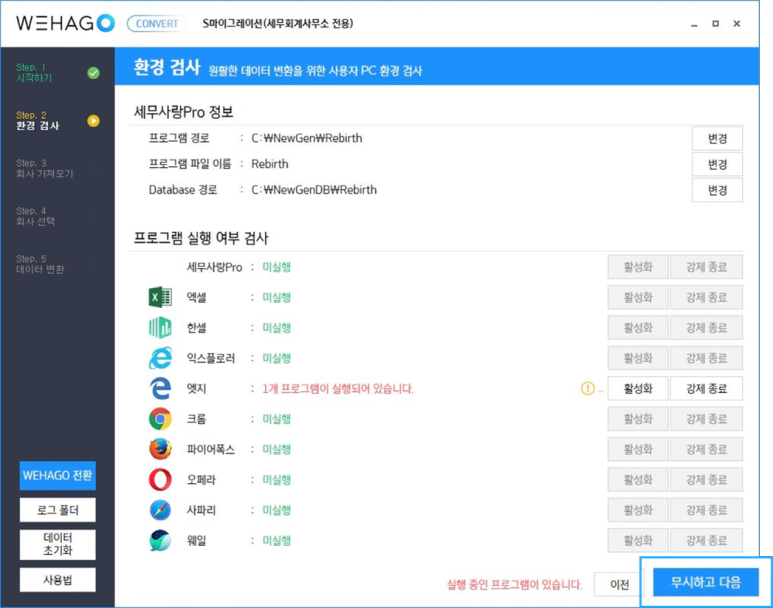Click the green checkmark beside Step 1

(93, 73)
